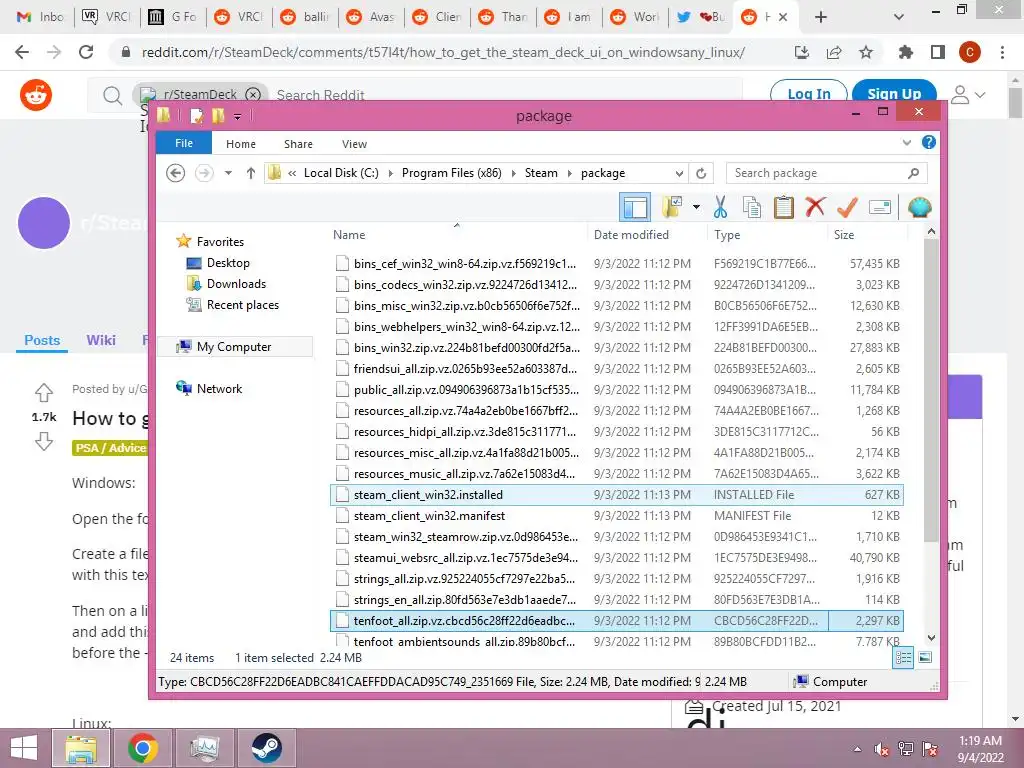The width and height of the screenshot is (1024, 768).
Task: Click New folder icon in Explorer title bar
Action: (x=217, y=116)
